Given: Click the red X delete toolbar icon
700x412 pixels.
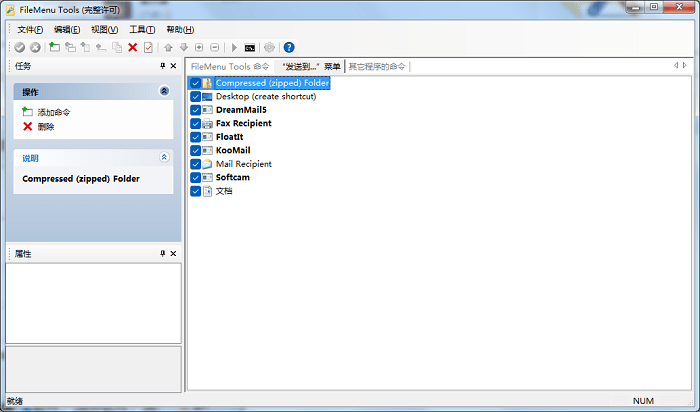Looking at the screenshot, I should point(133,47).
